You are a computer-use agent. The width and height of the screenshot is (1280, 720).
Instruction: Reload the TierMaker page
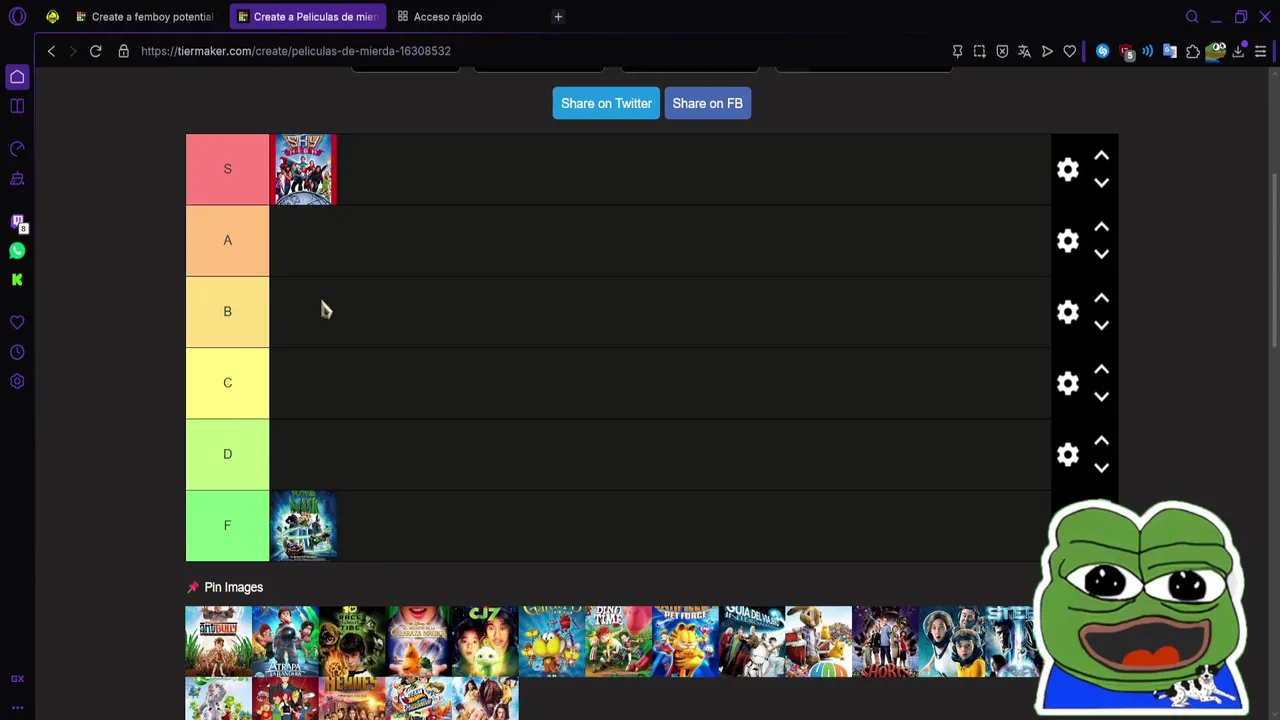[95, 51]
